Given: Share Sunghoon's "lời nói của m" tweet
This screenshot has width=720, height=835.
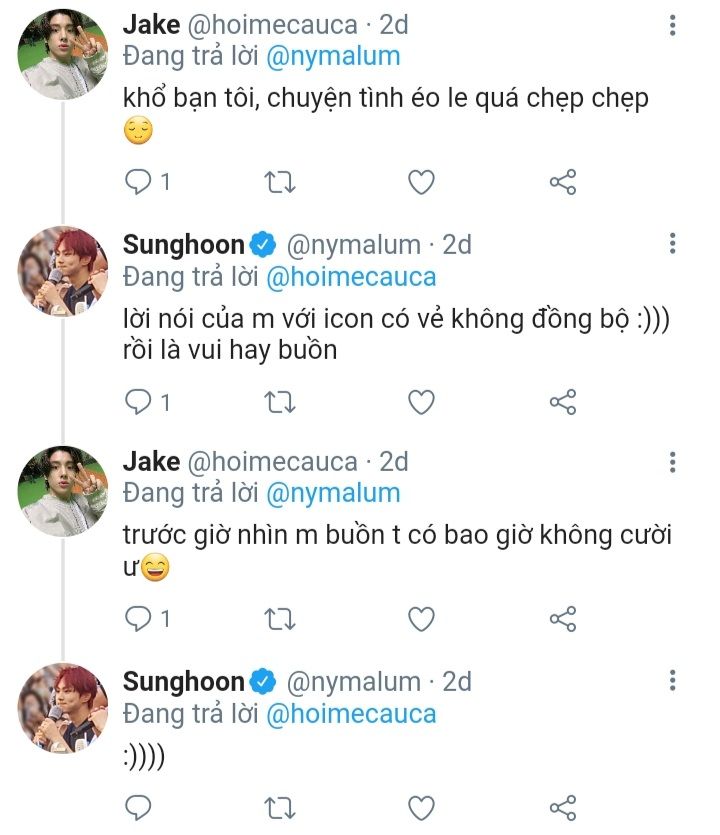Looking at the screenshot, I should coord(564,402).
